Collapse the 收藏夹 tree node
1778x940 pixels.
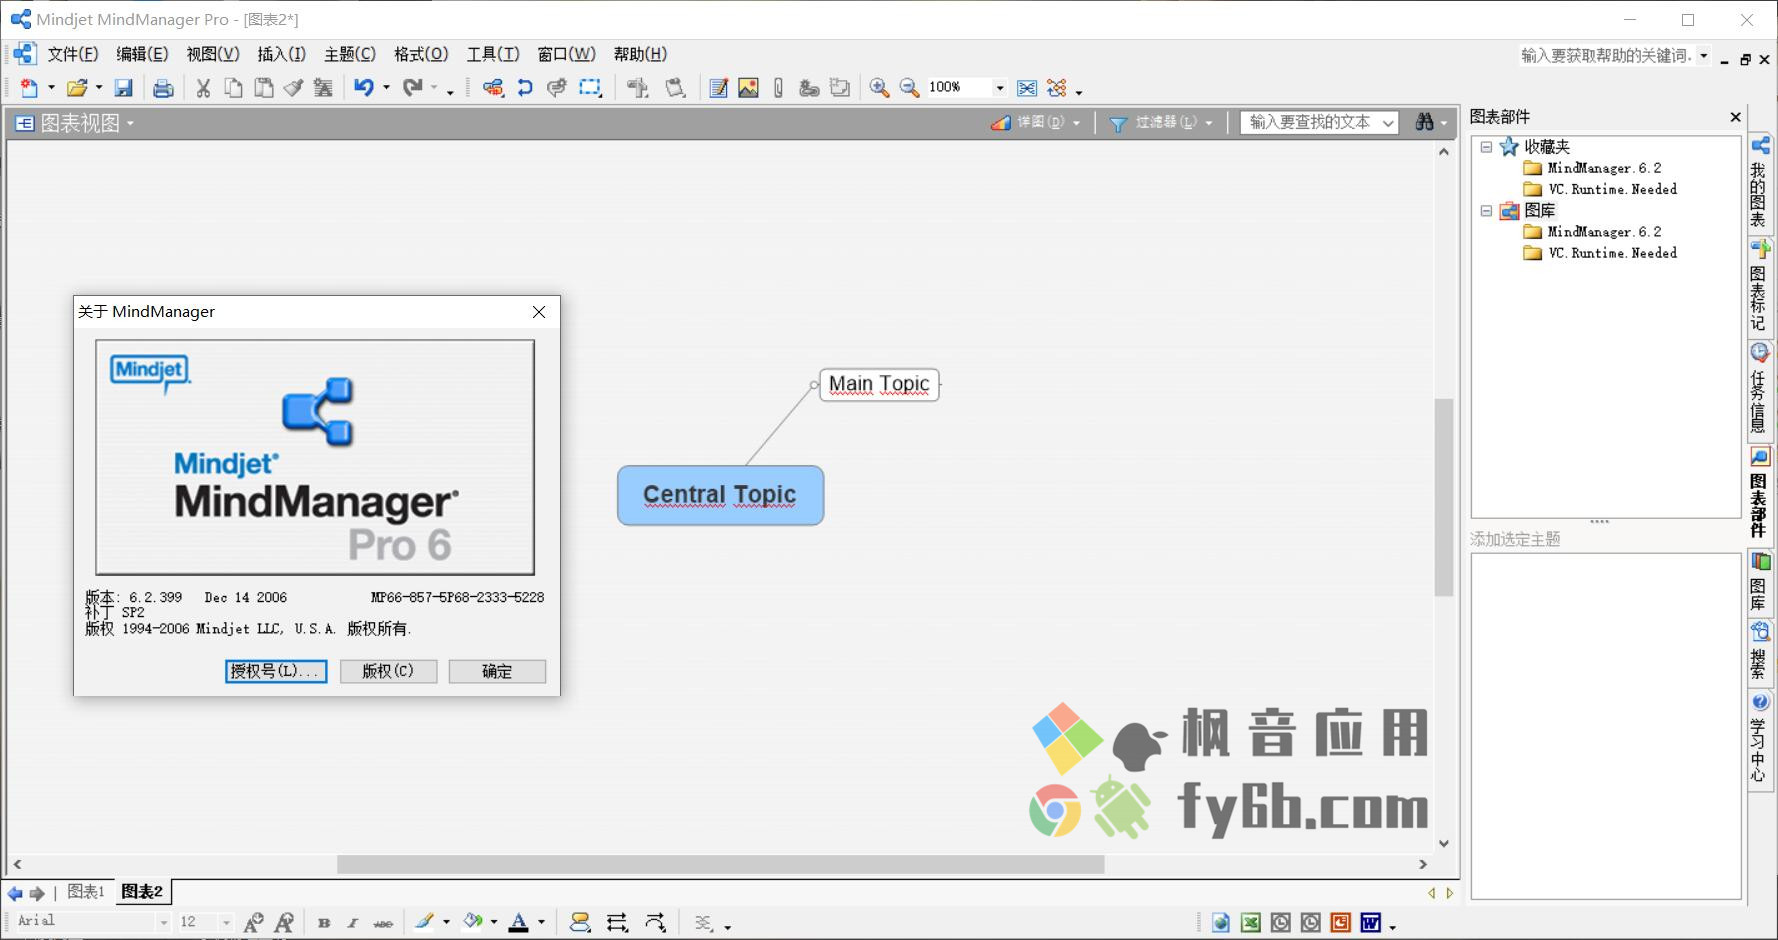(x=1486, y=147)
